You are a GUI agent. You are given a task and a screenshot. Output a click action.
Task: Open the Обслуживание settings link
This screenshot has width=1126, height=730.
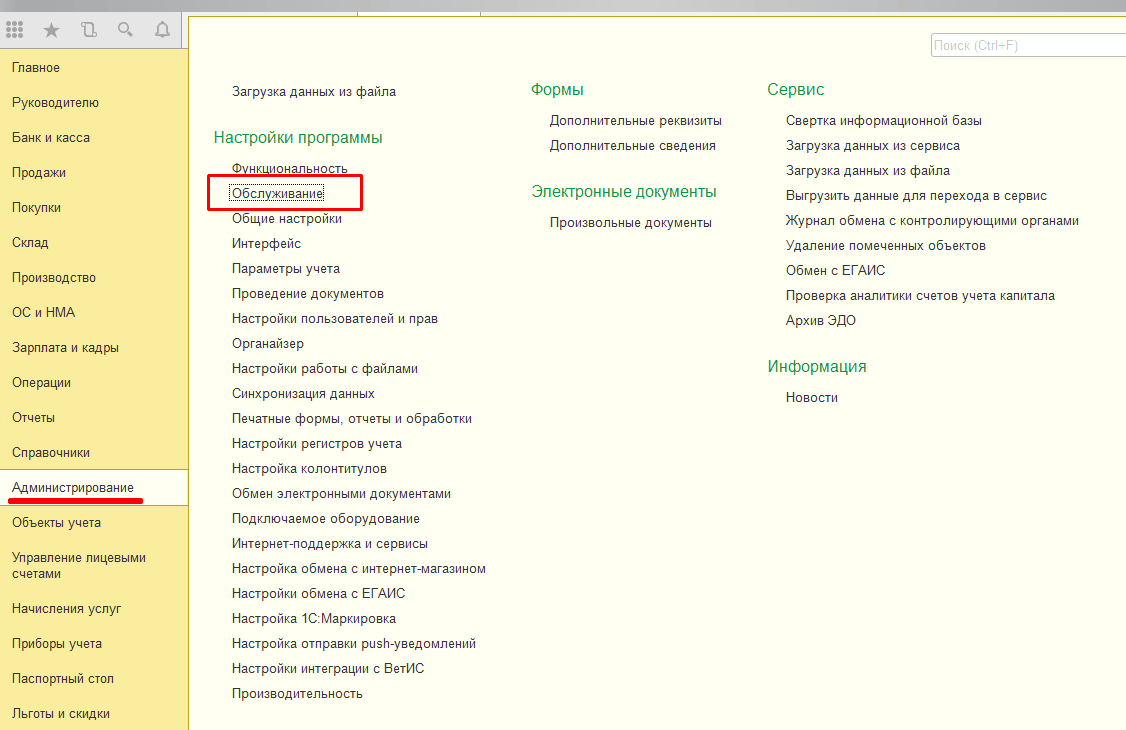pos(277,193)
